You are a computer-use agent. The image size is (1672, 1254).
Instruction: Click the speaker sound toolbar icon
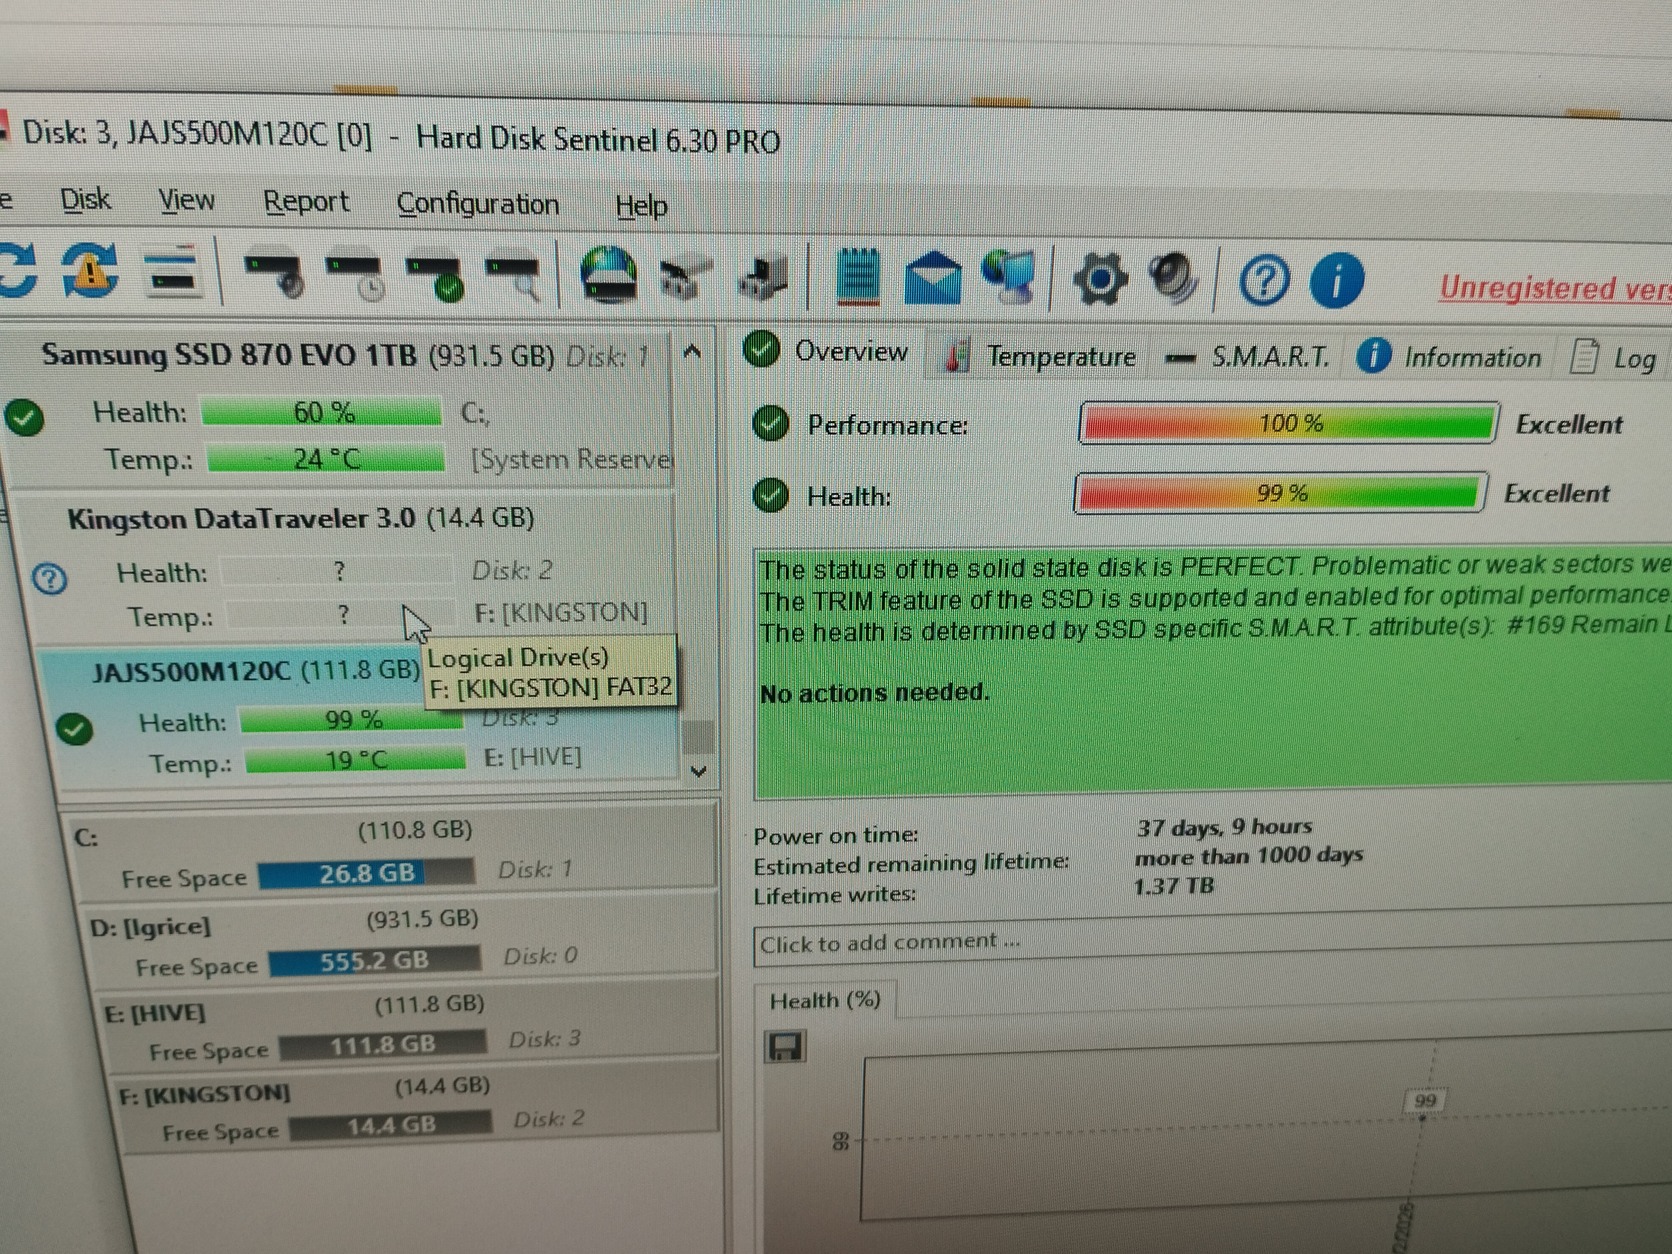[x=1174, y=279]
